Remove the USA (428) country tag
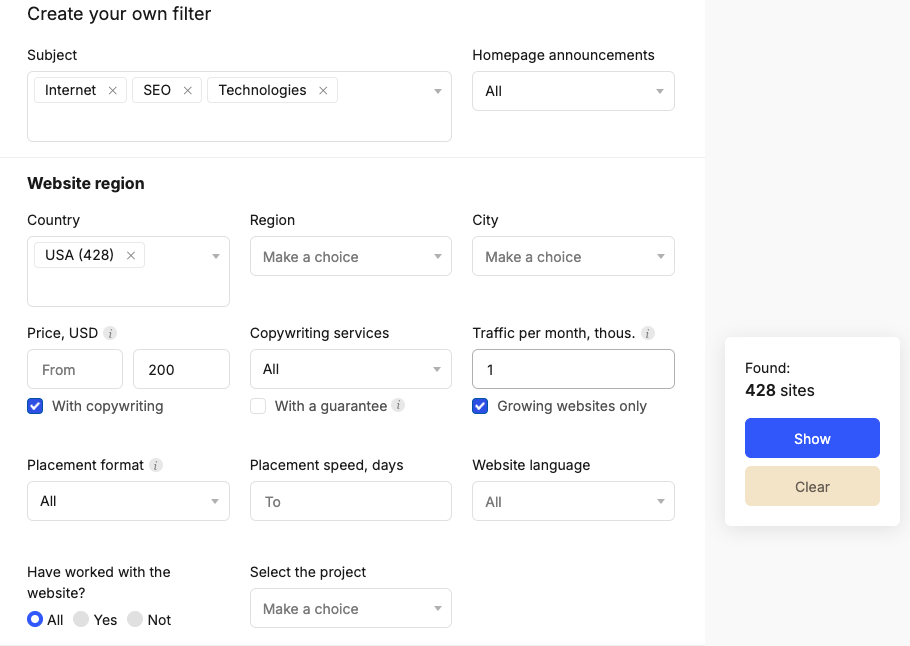Screen dimensions: 910x646 (130, 256)
